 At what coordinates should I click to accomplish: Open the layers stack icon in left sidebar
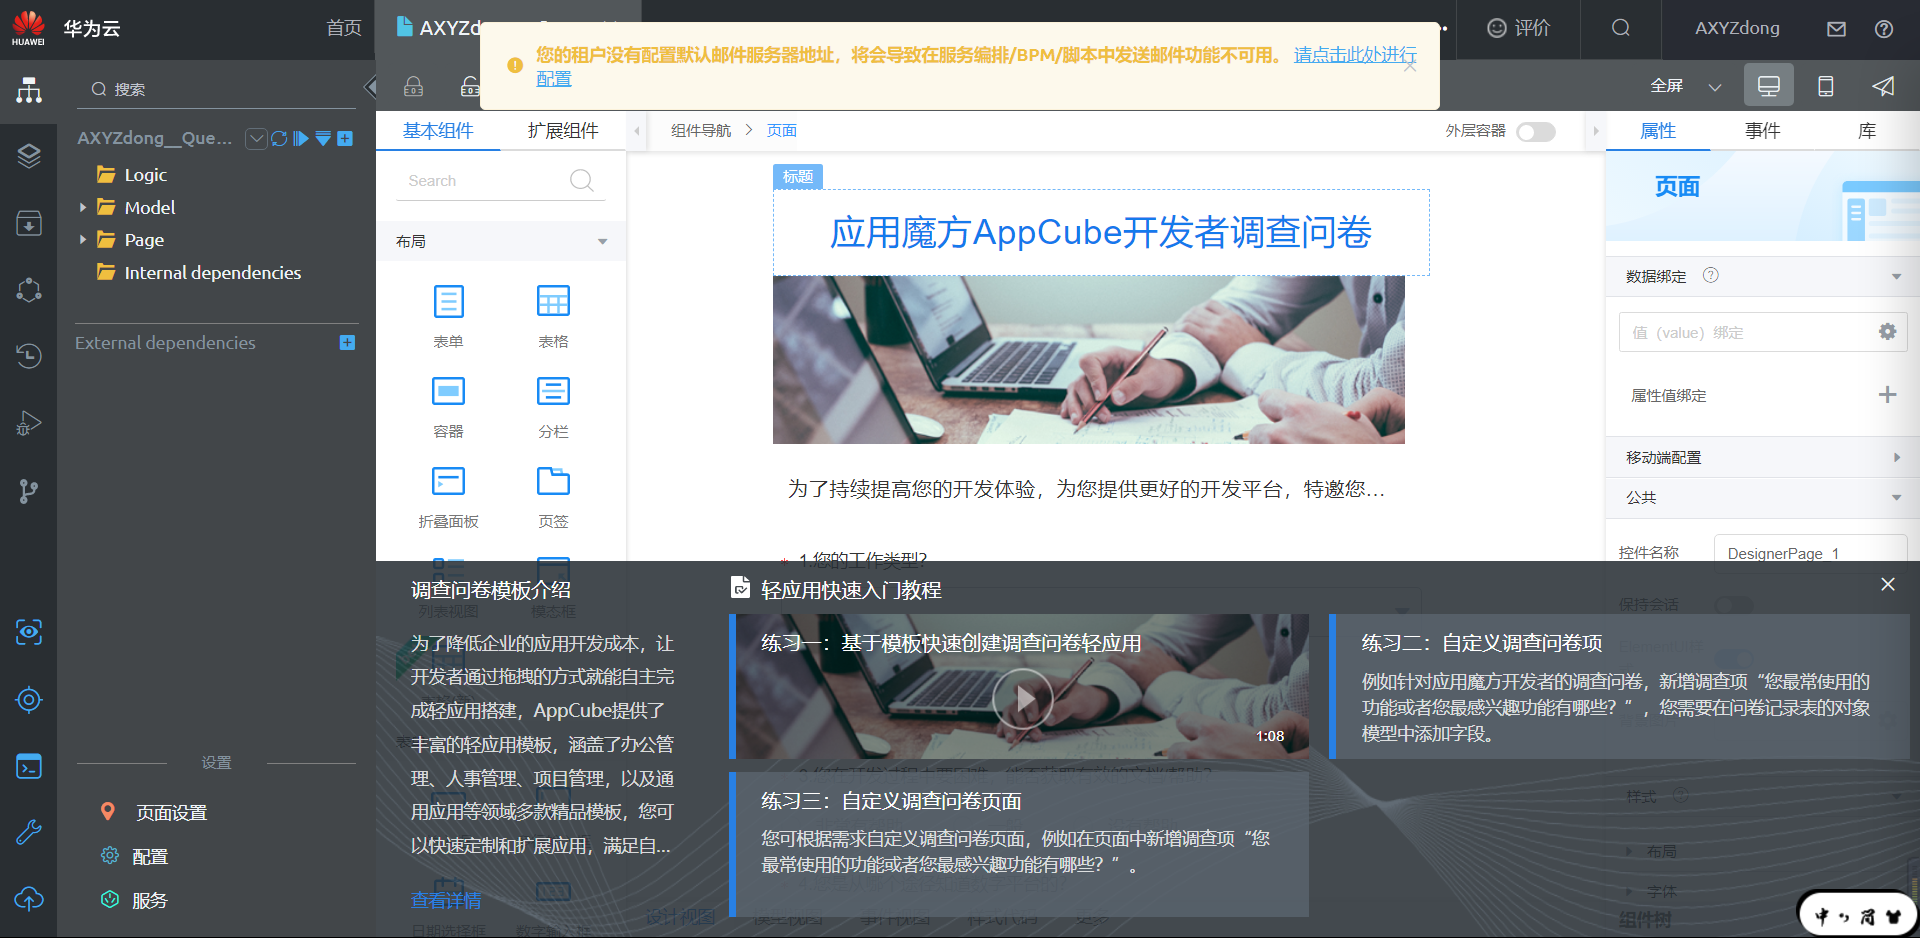29,155
